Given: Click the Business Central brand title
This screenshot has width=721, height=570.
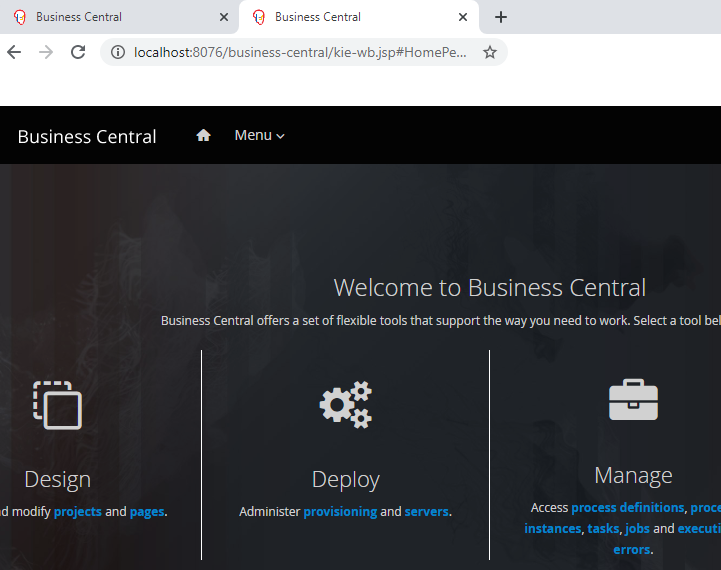Looking at the screenshot, I should tap(87, 137).
